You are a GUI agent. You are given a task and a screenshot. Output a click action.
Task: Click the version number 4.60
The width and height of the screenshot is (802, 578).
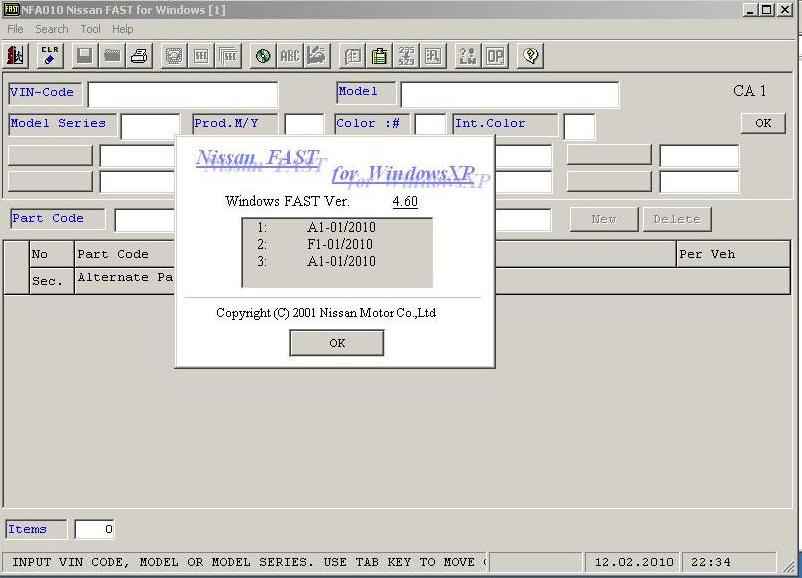tap(405, 202)
